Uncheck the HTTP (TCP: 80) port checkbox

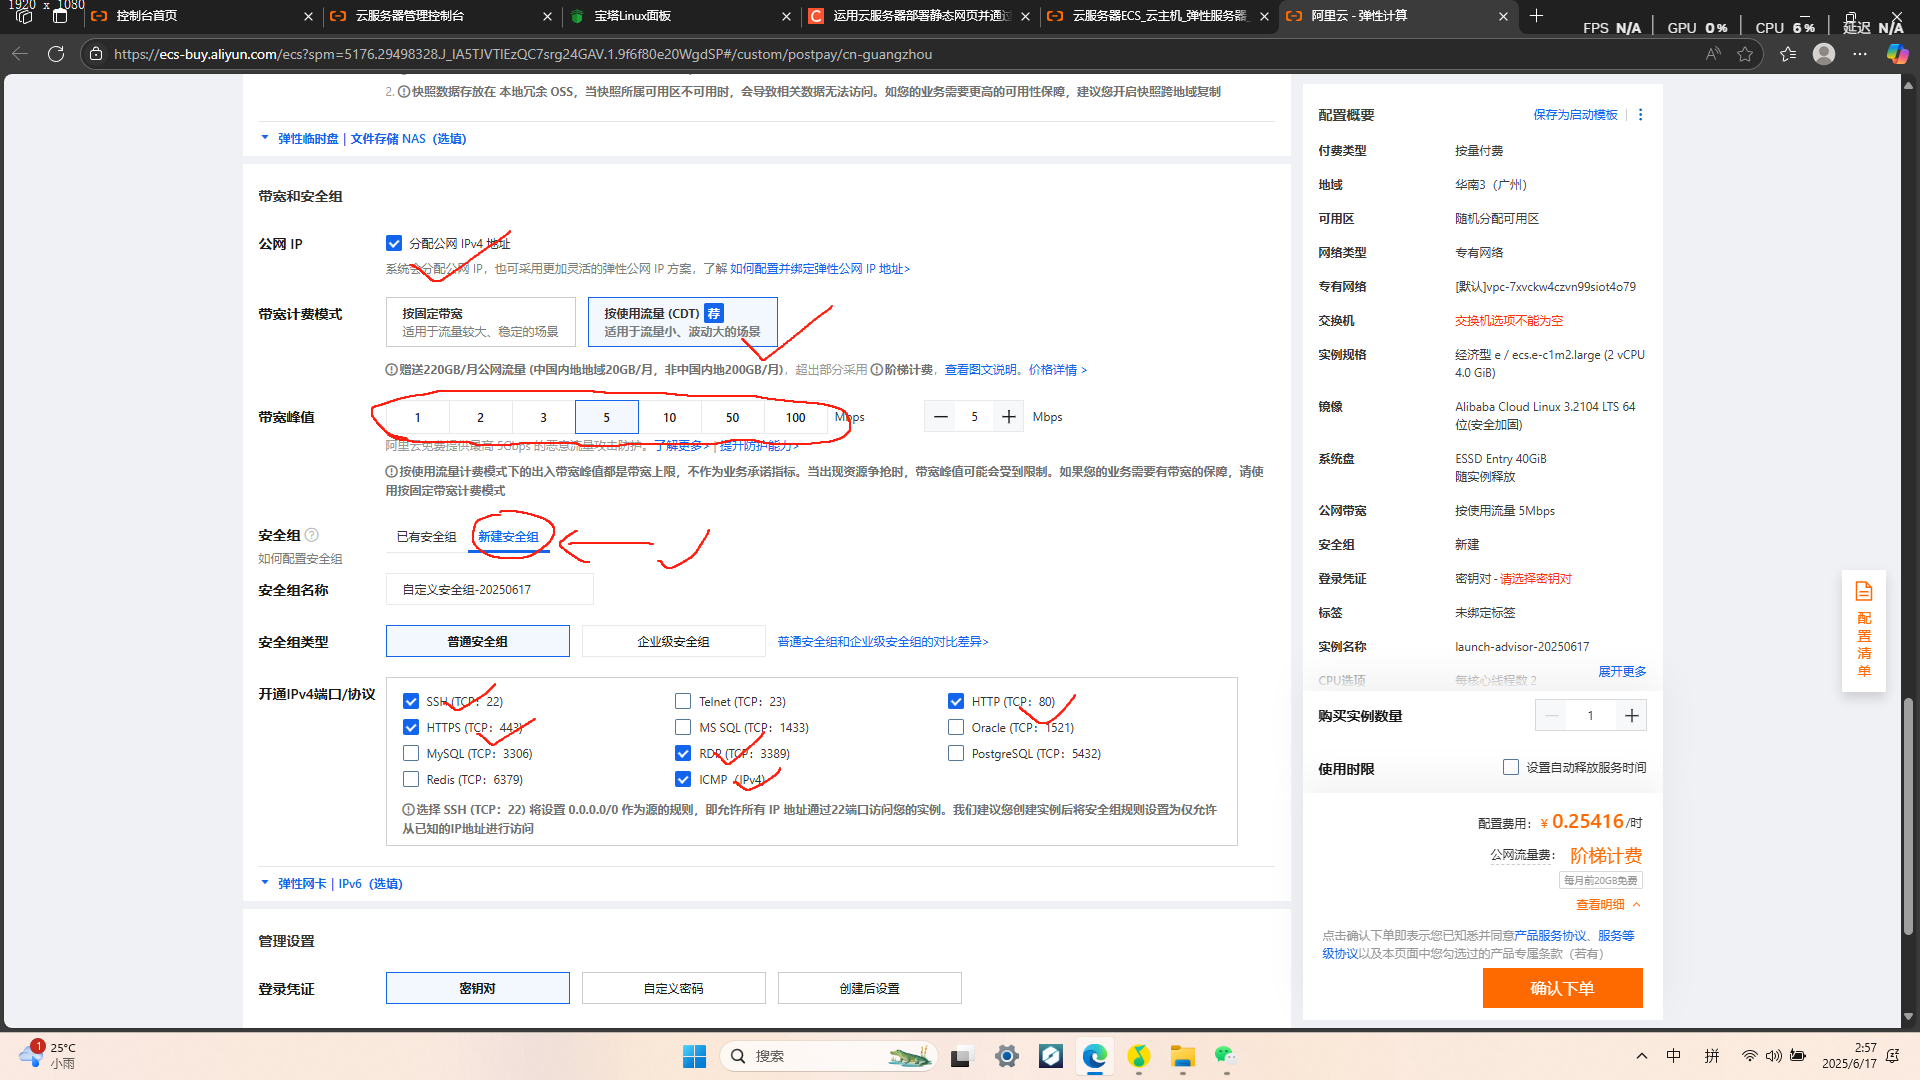[x=956, y=701]
